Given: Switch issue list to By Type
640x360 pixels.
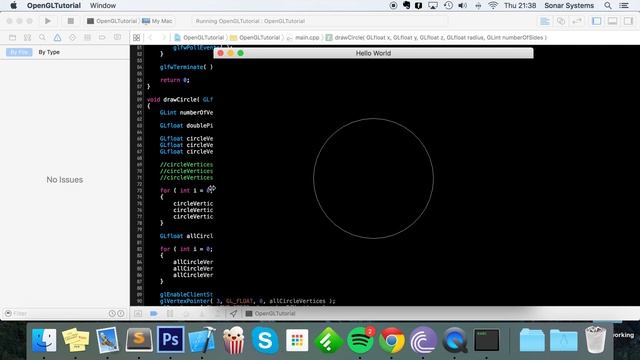Looking at the screenshot, I should coord(49,52).
